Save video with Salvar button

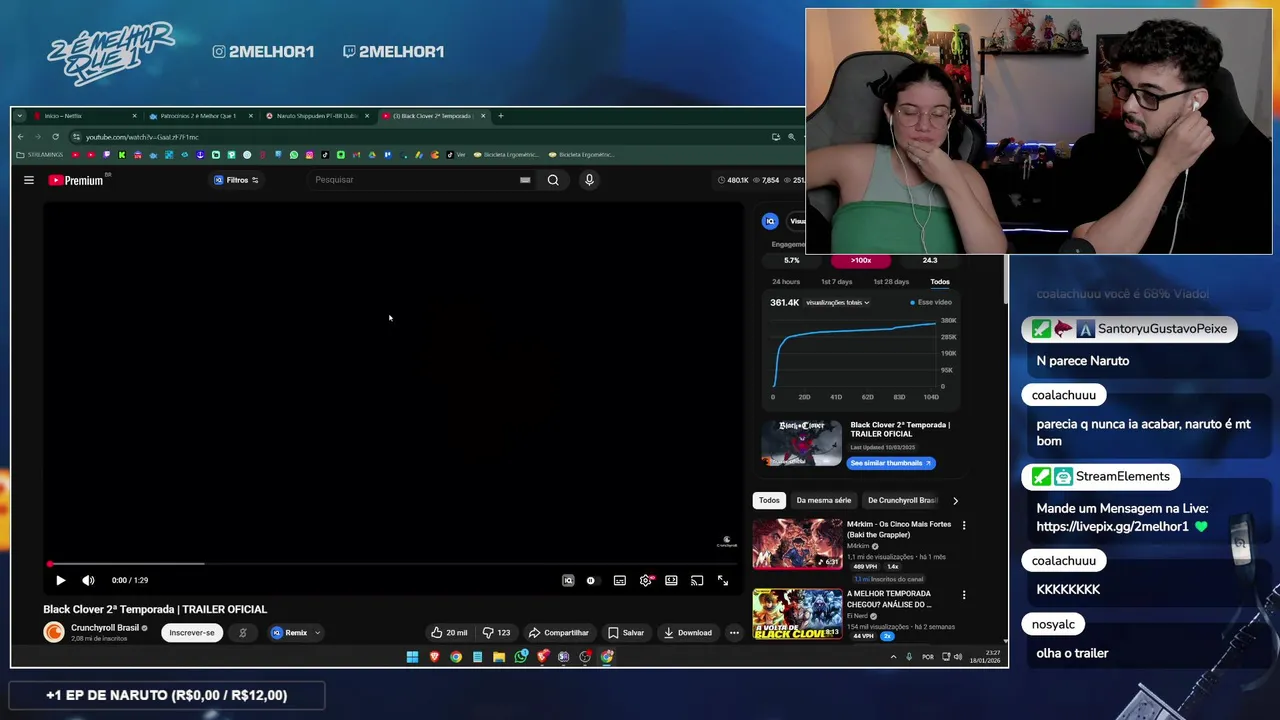click(626, 632)
